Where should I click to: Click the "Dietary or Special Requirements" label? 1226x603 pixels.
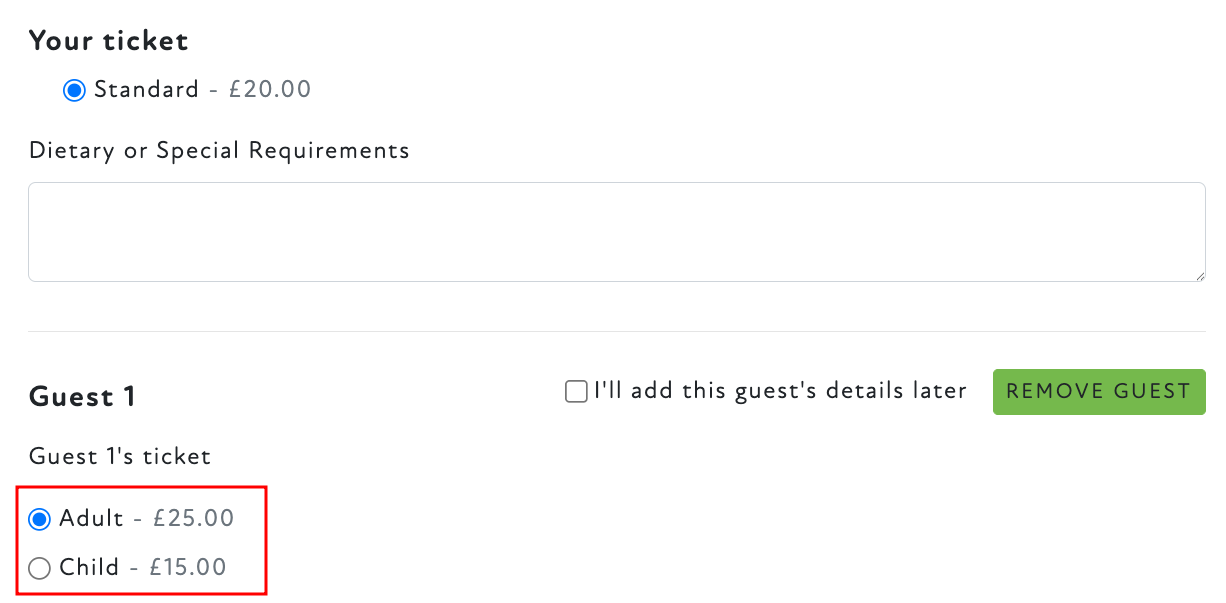click(219, 151)
